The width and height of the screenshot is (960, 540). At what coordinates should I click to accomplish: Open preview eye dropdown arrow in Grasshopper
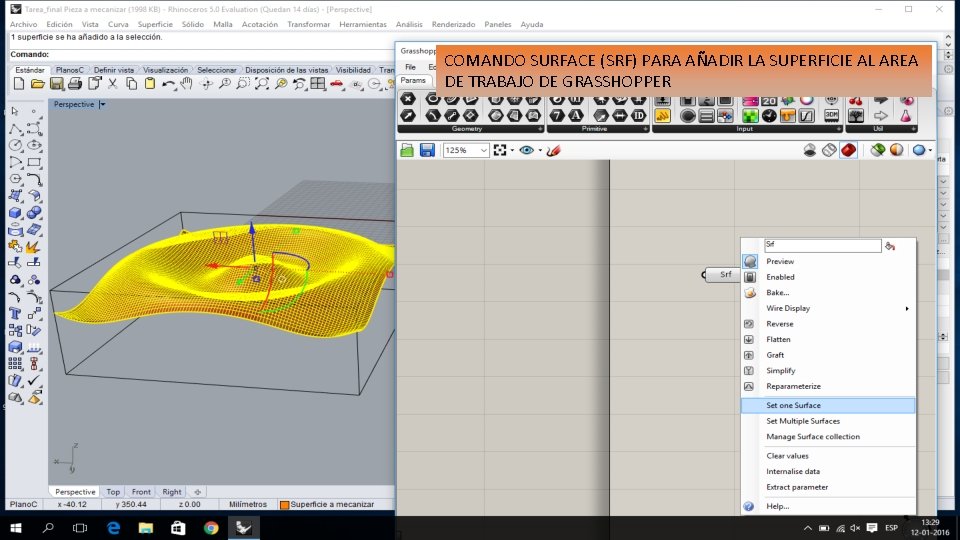coord(540,151)
